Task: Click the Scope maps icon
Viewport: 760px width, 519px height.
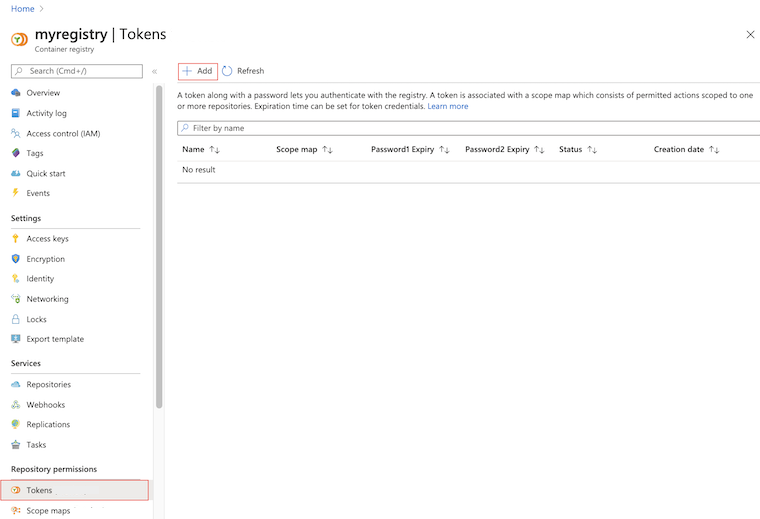Action: tap(16, 510)
